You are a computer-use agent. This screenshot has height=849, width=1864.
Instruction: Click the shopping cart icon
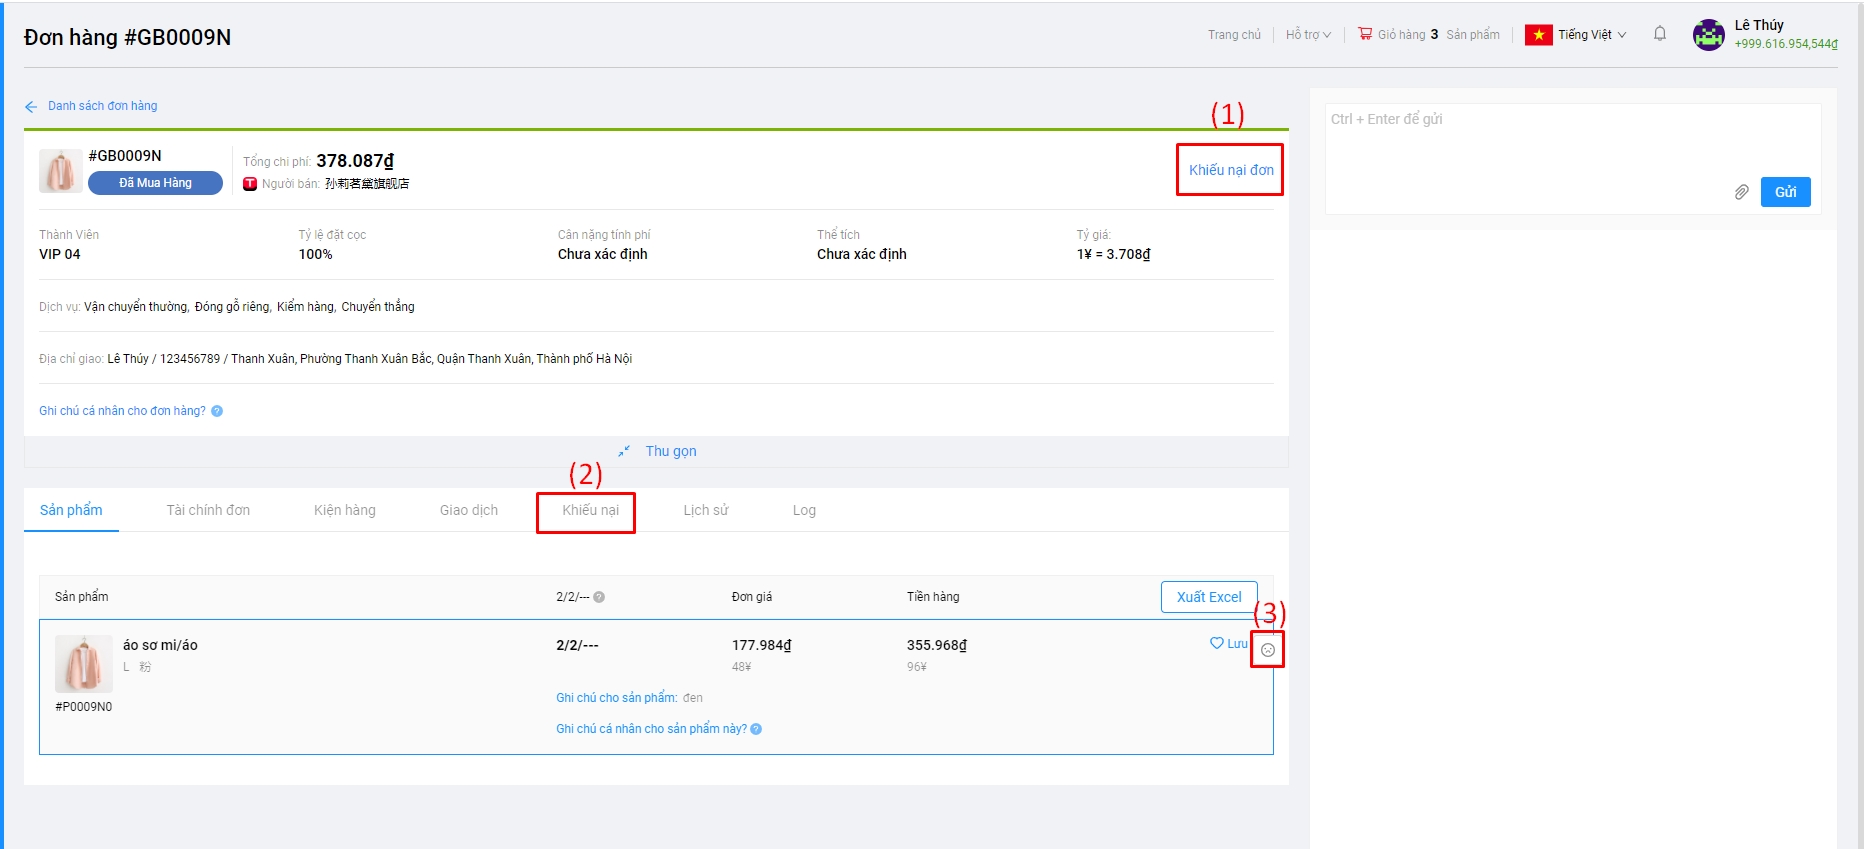point(1365,34)
